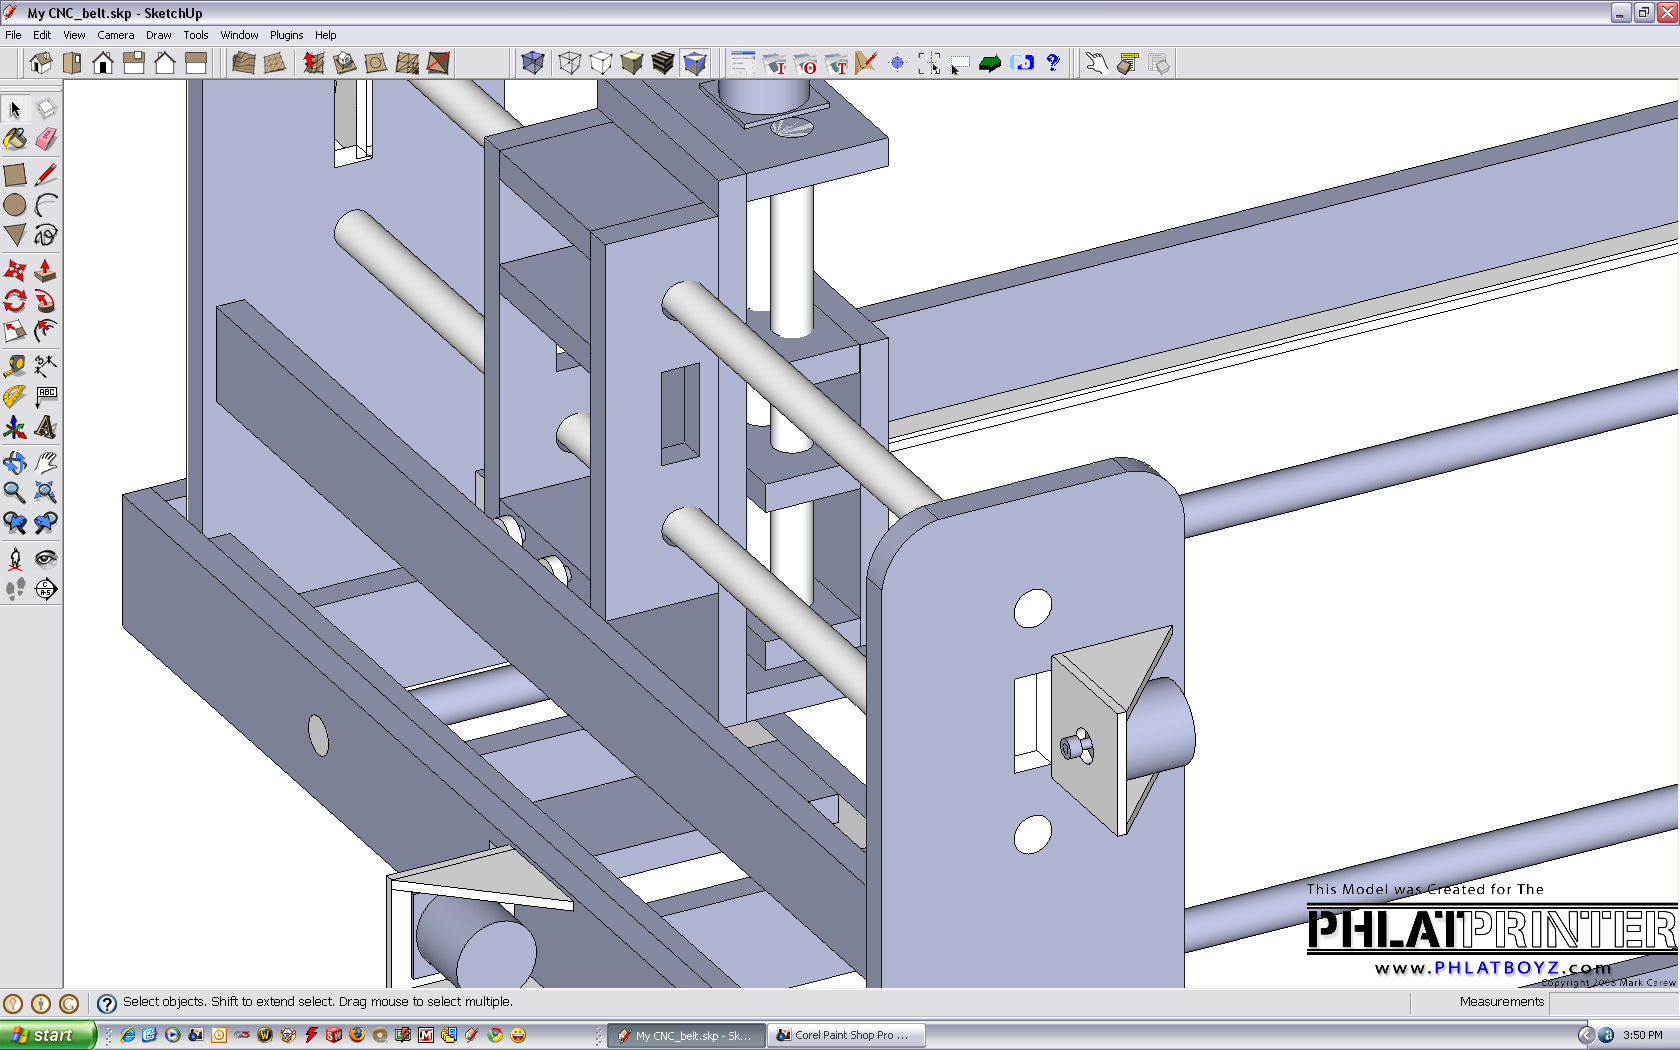Click the Protractor tool
1680x1050 pixels.
[x=15, y=397]
